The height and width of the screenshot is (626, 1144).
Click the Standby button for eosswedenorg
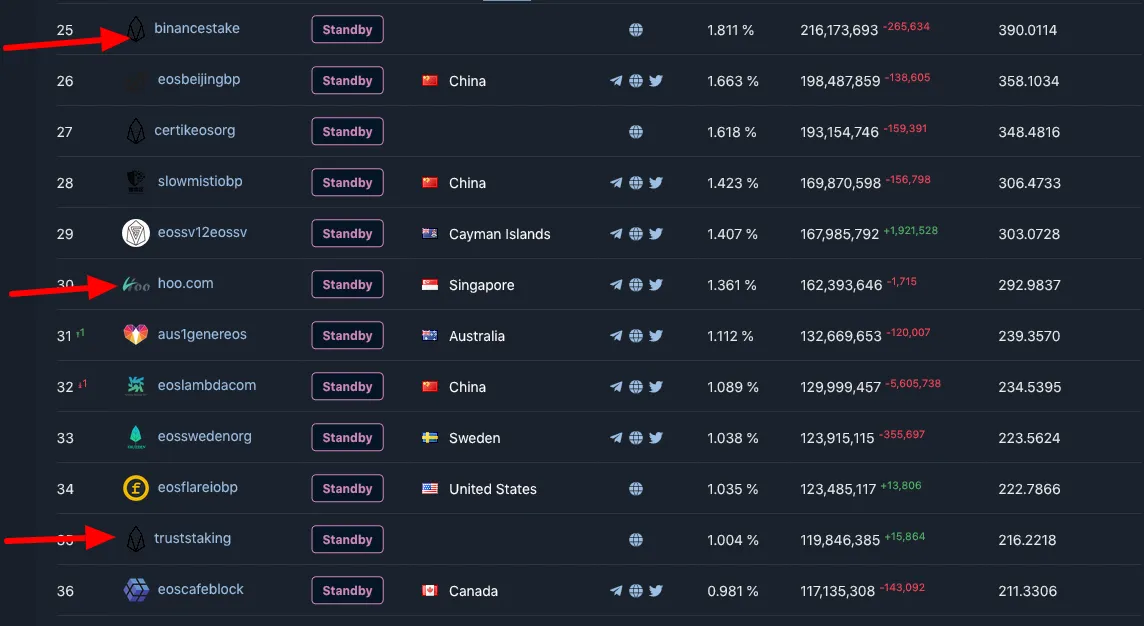pyautogui.click(x=347, y=437)
